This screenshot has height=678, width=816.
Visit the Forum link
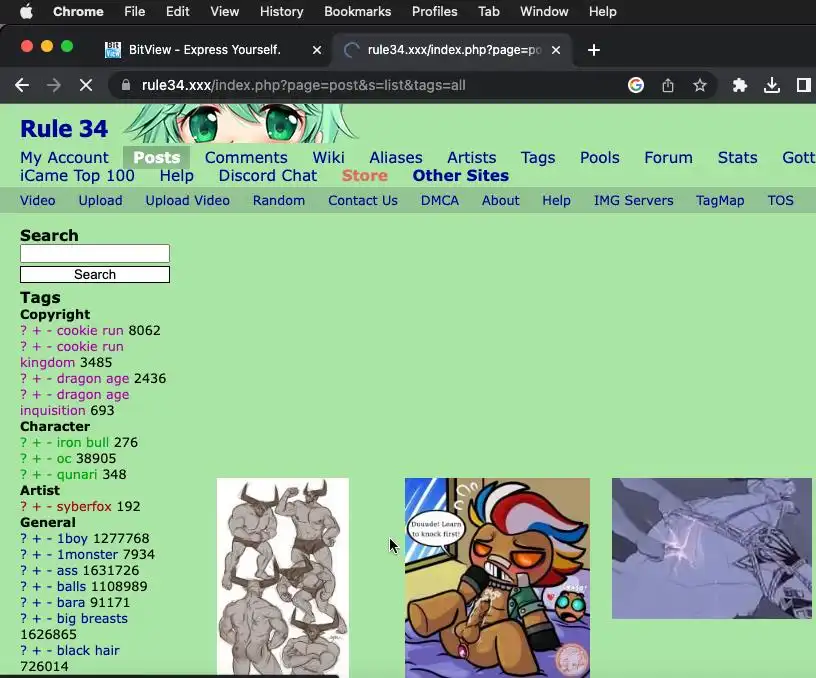click(668, 158)
